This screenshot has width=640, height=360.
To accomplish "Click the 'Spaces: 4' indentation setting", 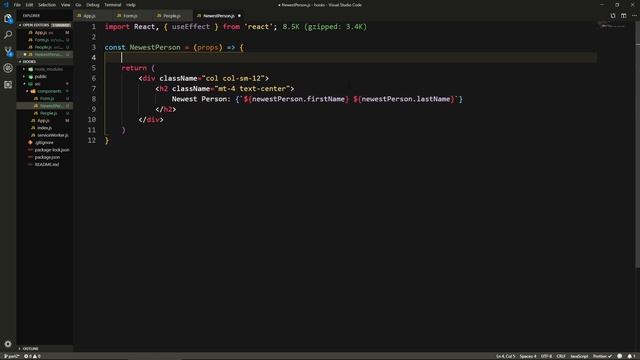I will (x=528, y=356).
